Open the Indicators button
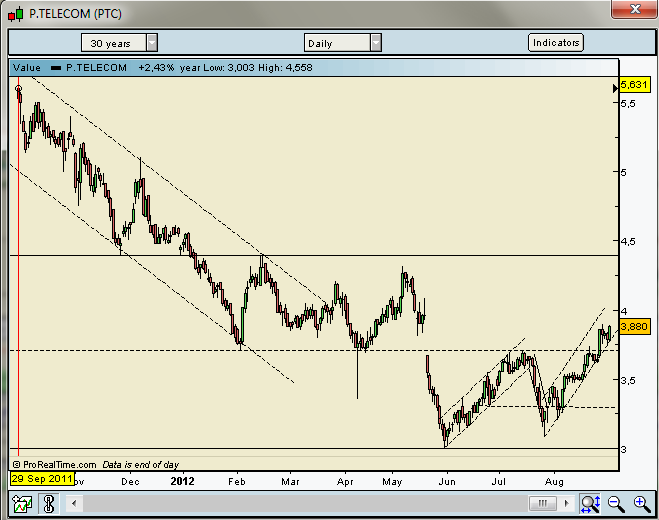Image resolution: width=659 pixels, height=520 pixels. click(556, 42)
